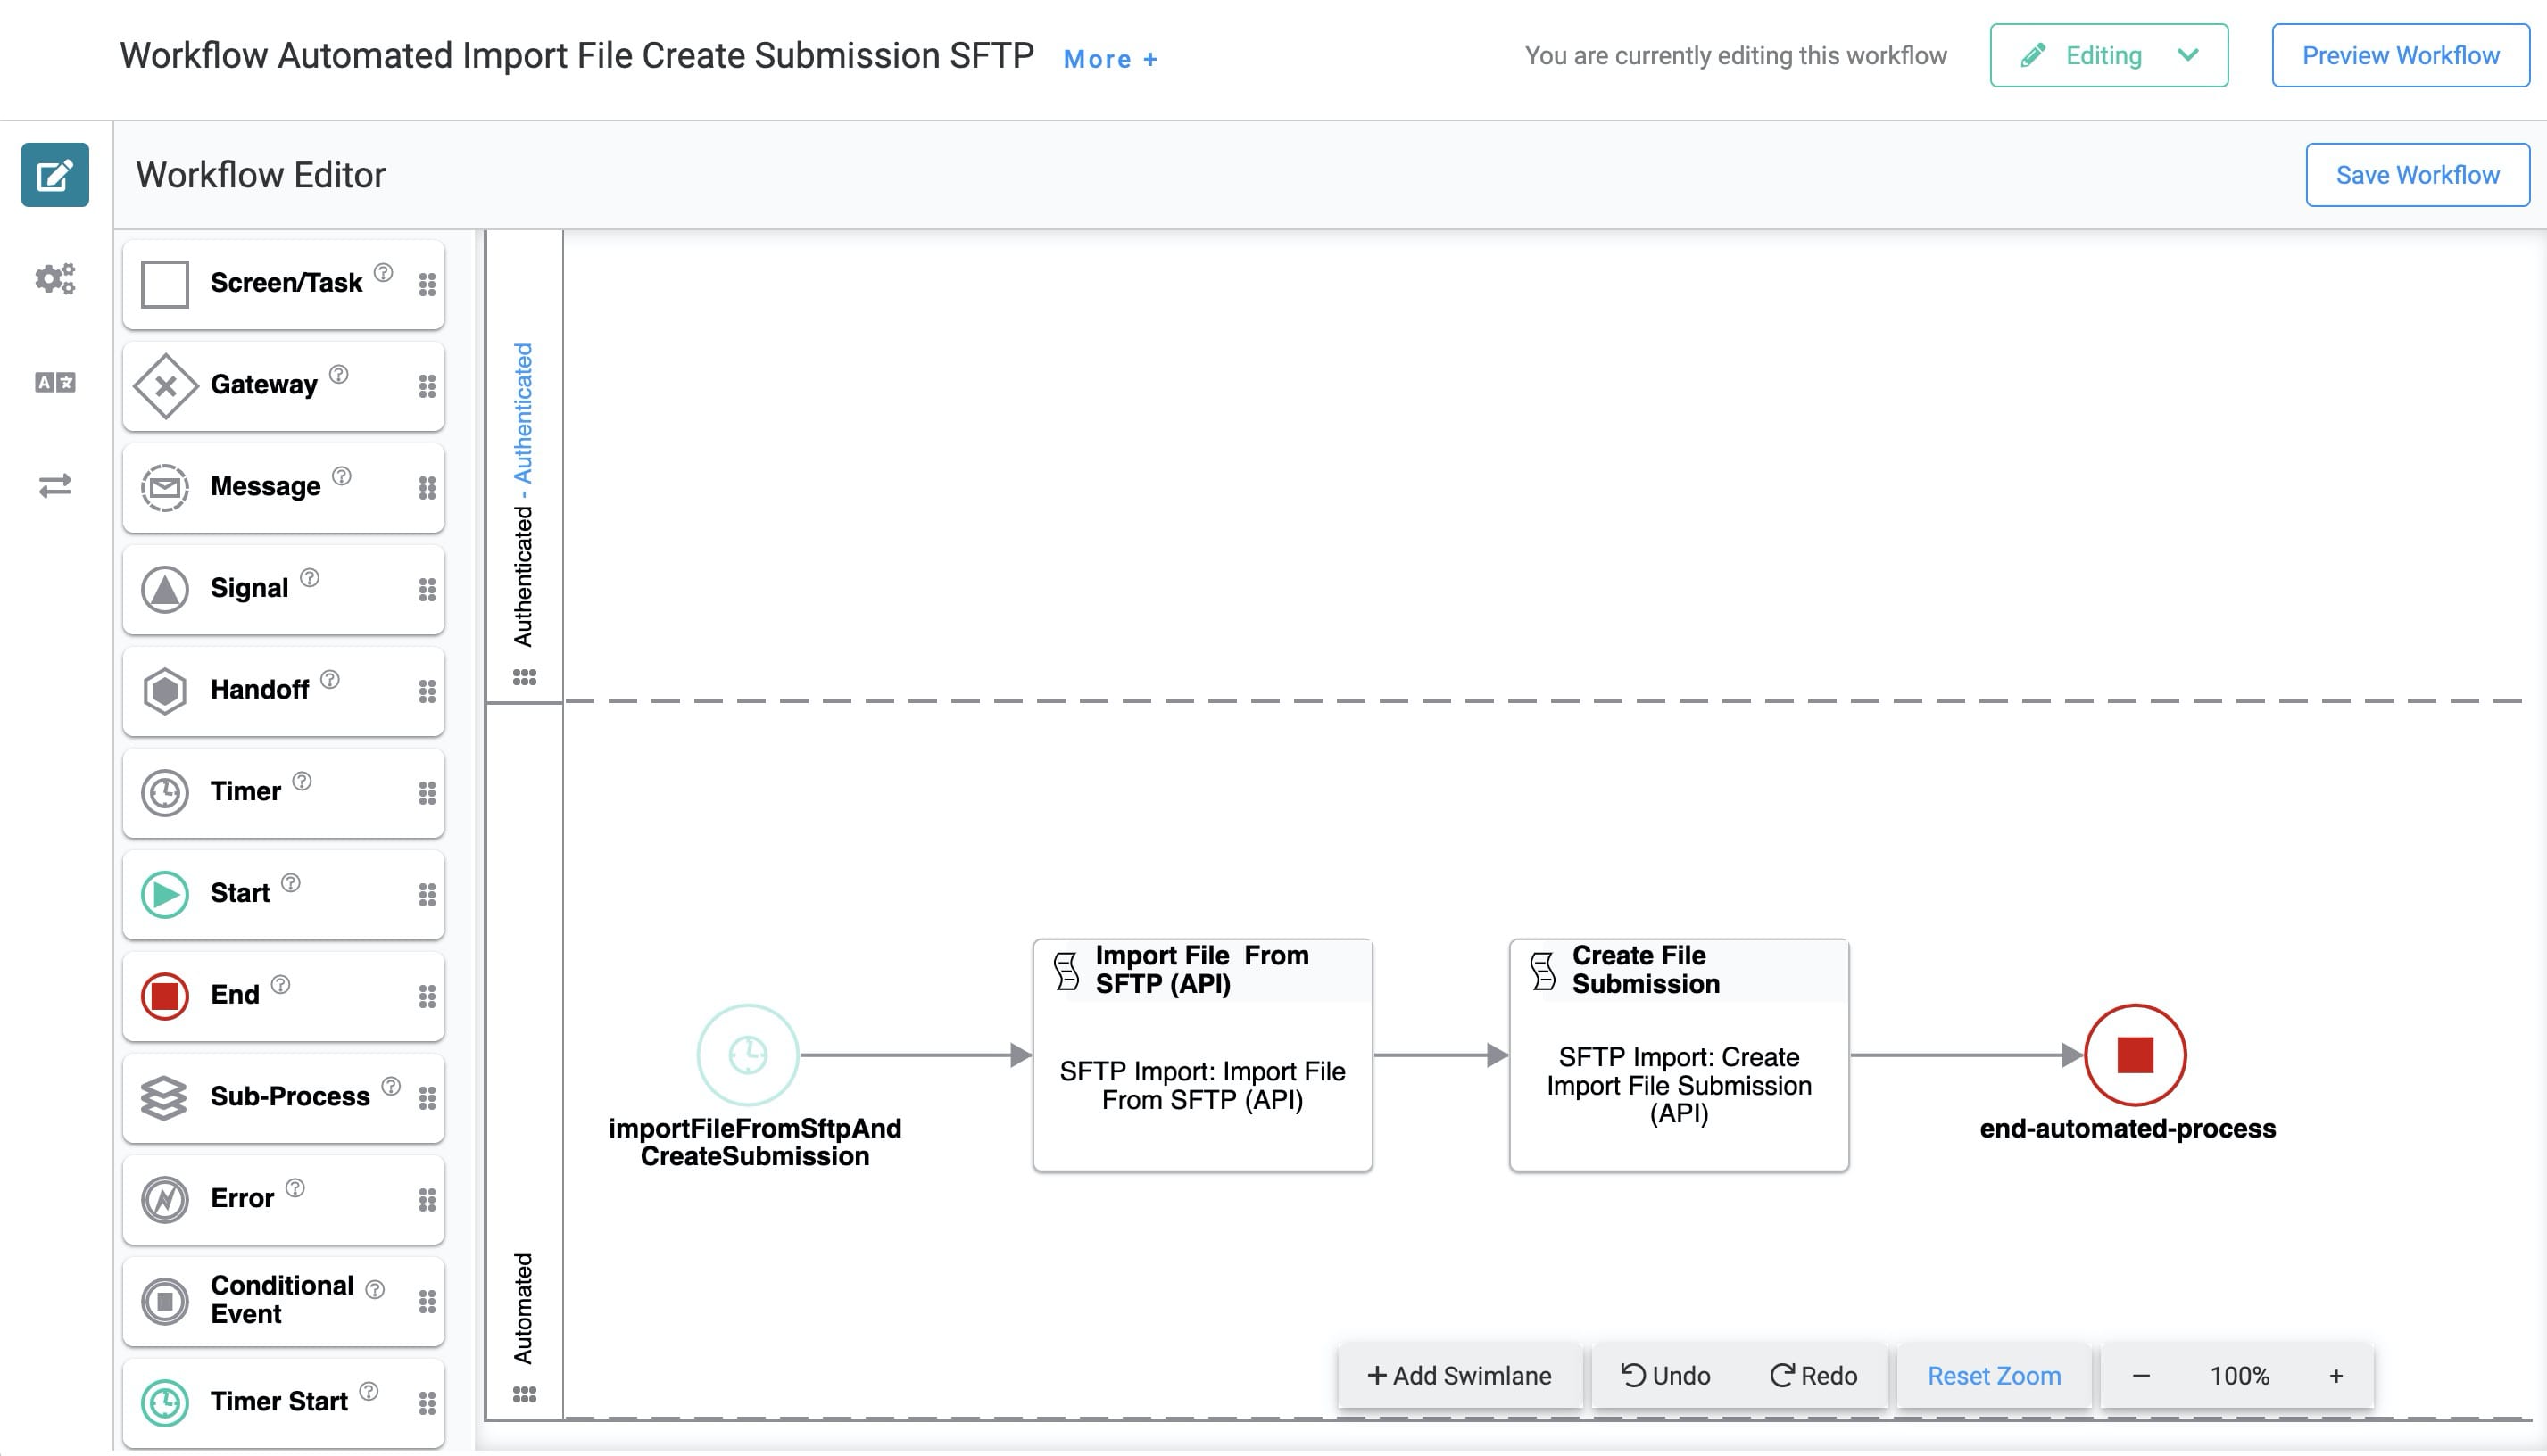Show help for Timer Start

tap(369, 1391)
